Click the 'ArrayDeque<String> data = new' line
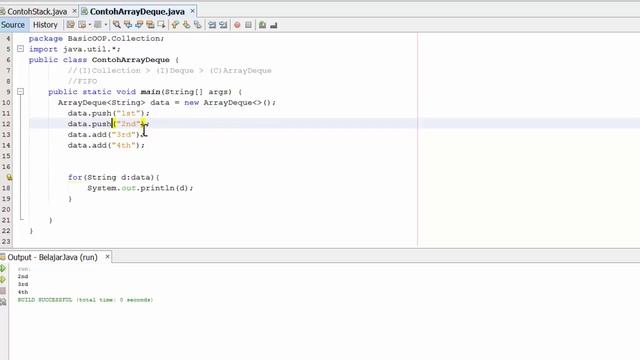The height and width of the screenshot is (360, 640). pos(167,102)
